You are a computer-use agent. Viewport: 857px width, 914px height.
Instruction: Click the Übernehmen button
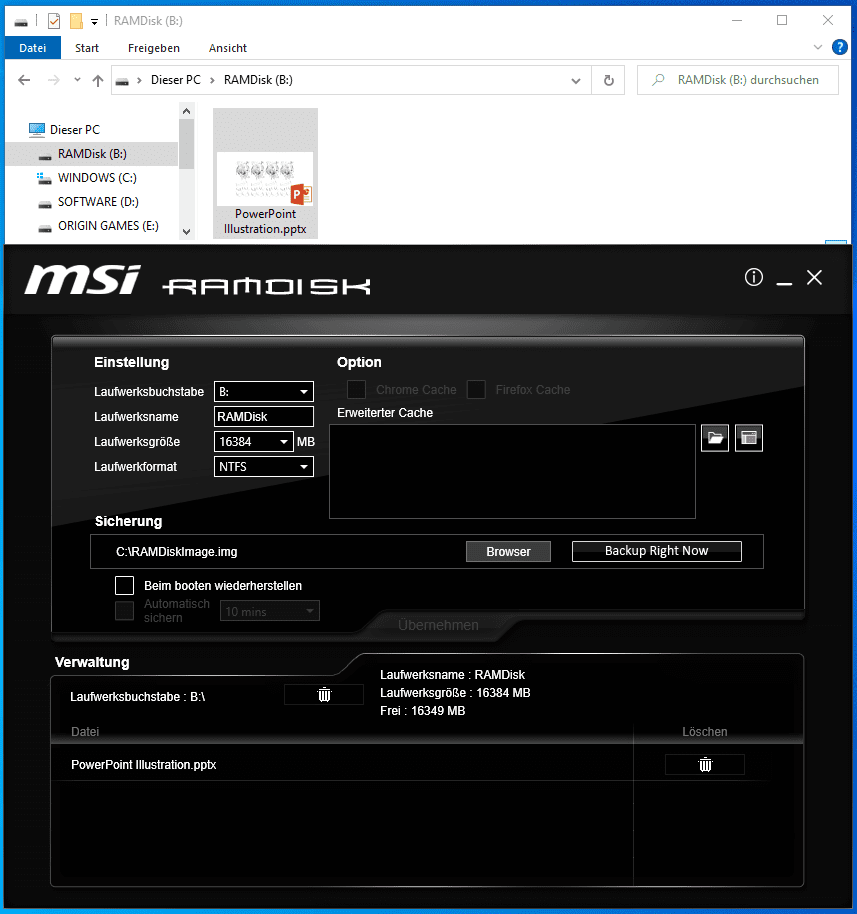(x=438, y=625)
